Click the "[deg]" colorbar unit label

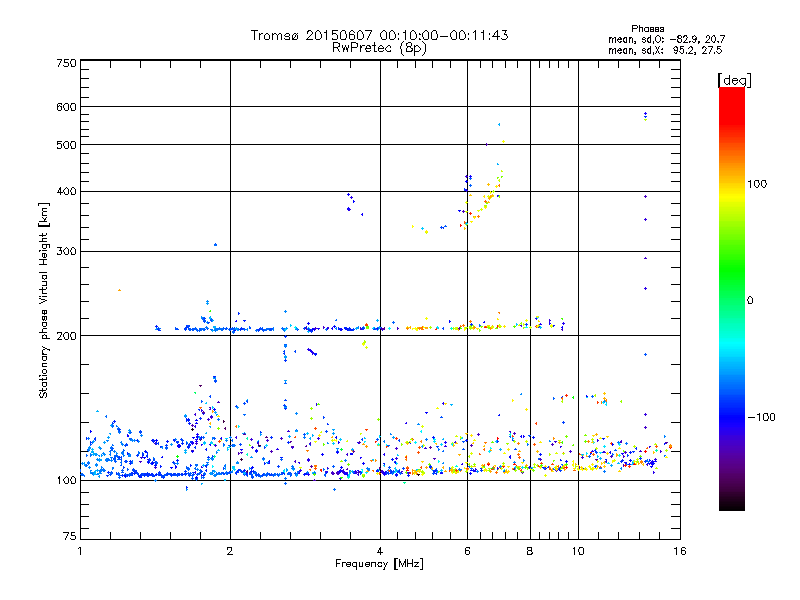coord(734,80)
